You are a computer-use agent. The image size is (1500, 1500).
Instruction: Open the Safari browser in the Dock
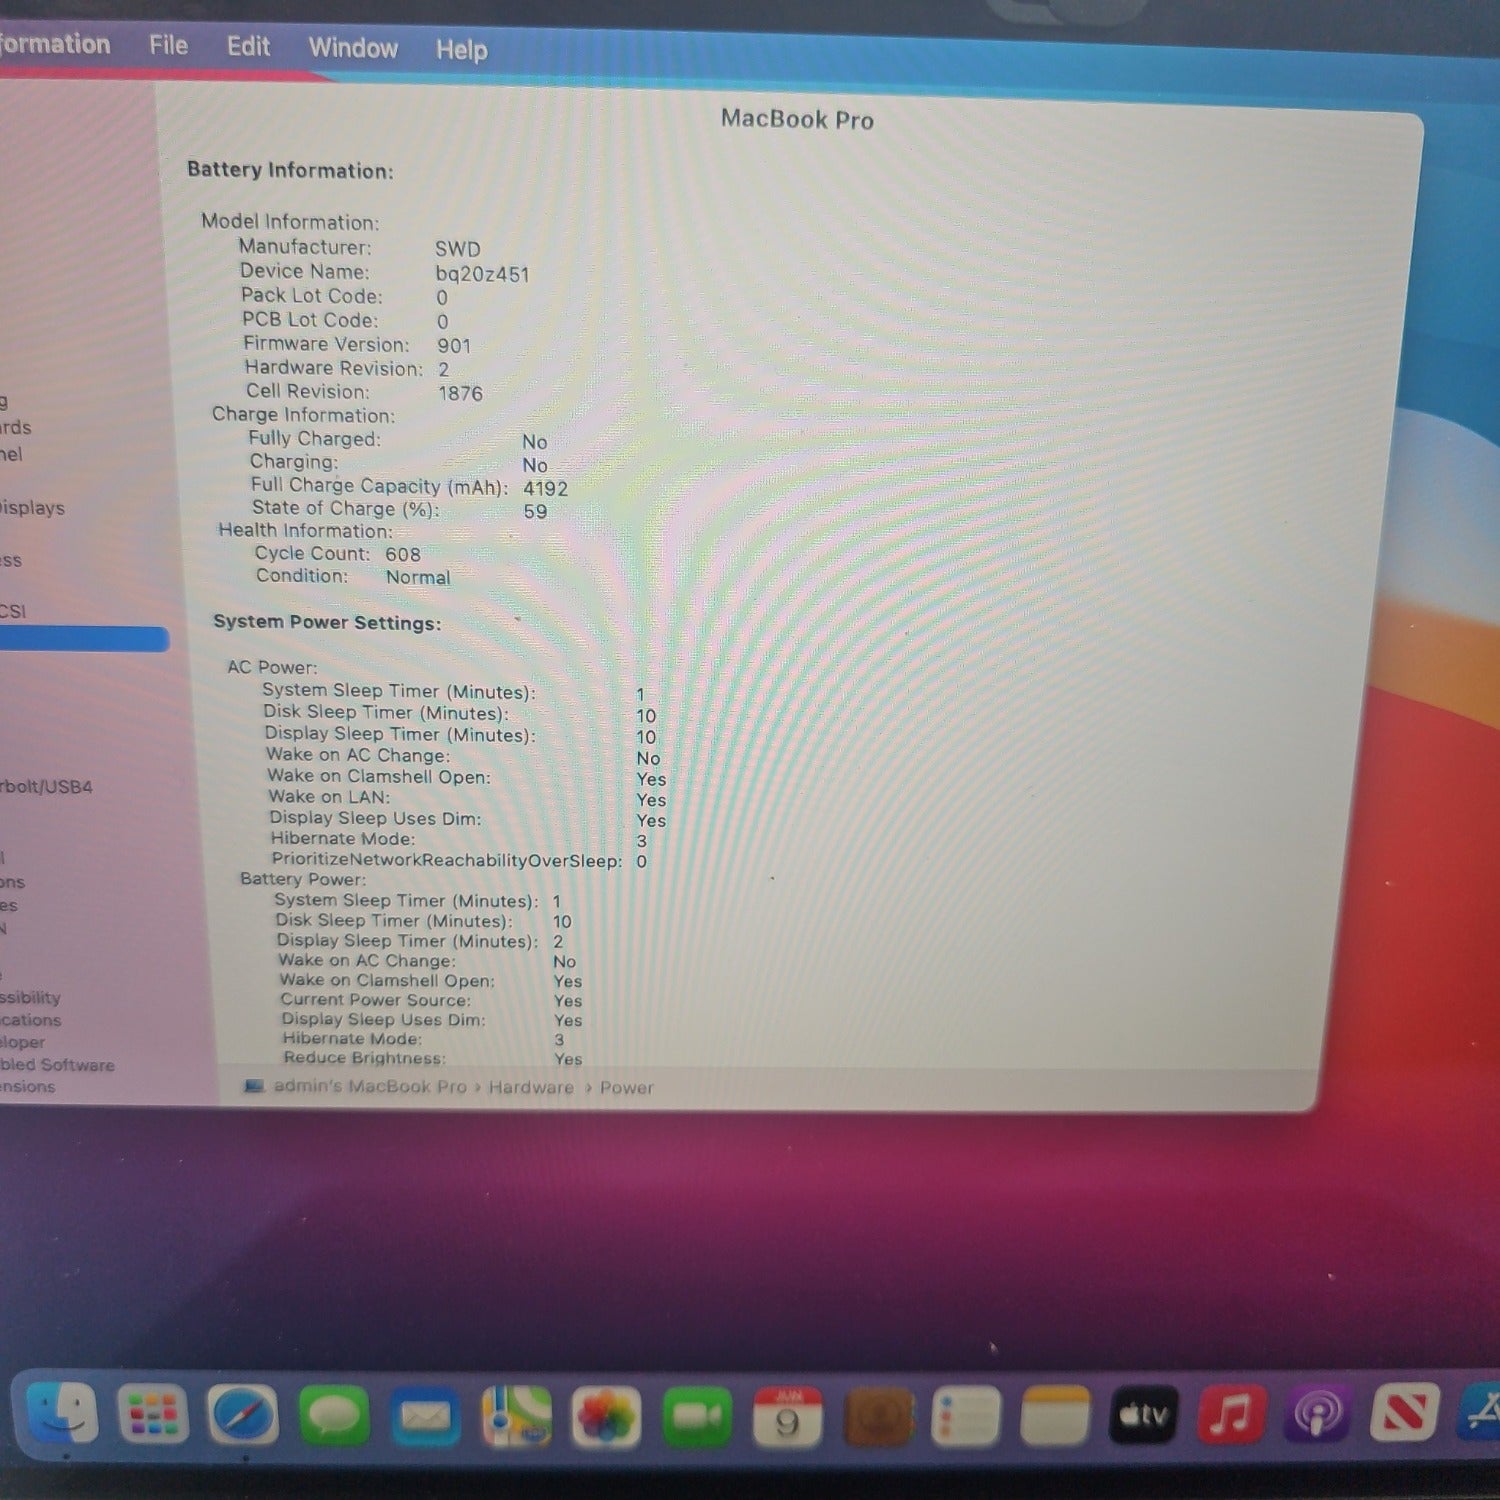(242, 1416)
